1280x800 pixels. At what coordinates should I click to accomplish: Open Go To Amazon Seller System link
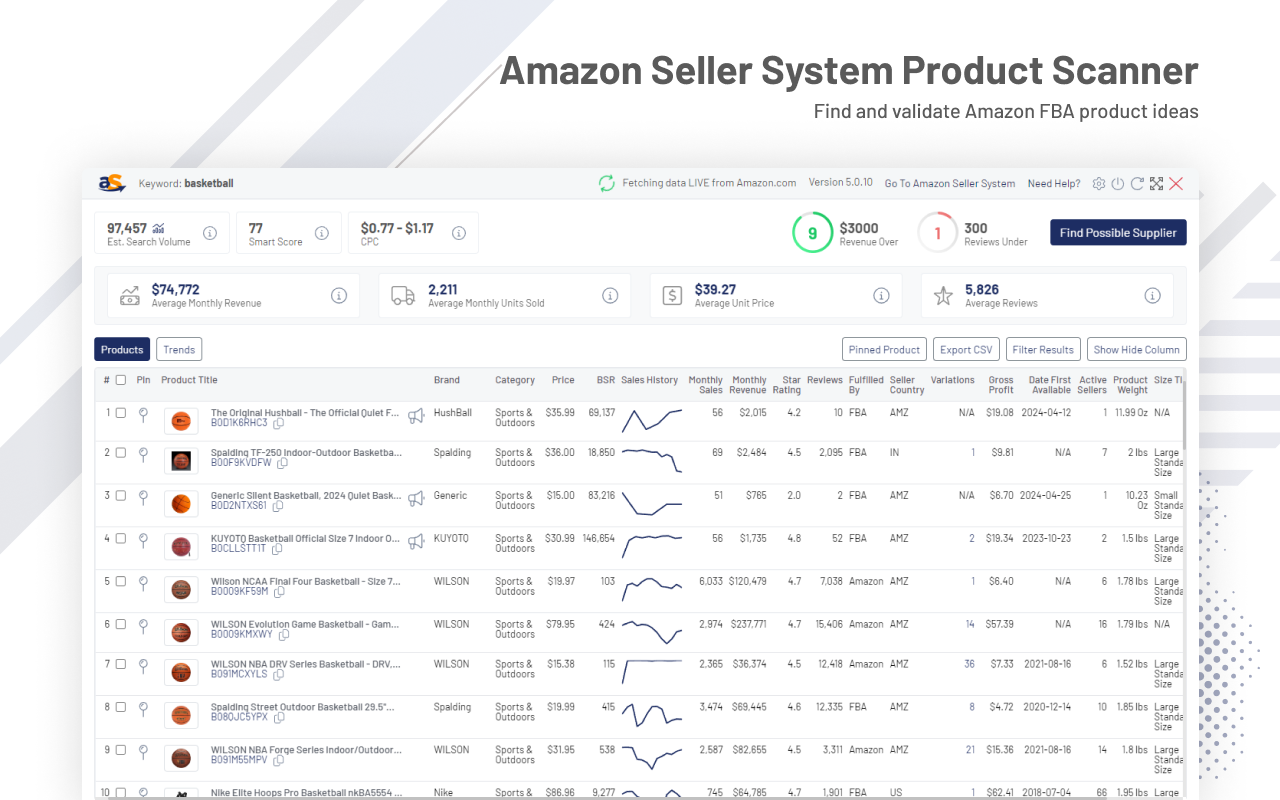949,184
